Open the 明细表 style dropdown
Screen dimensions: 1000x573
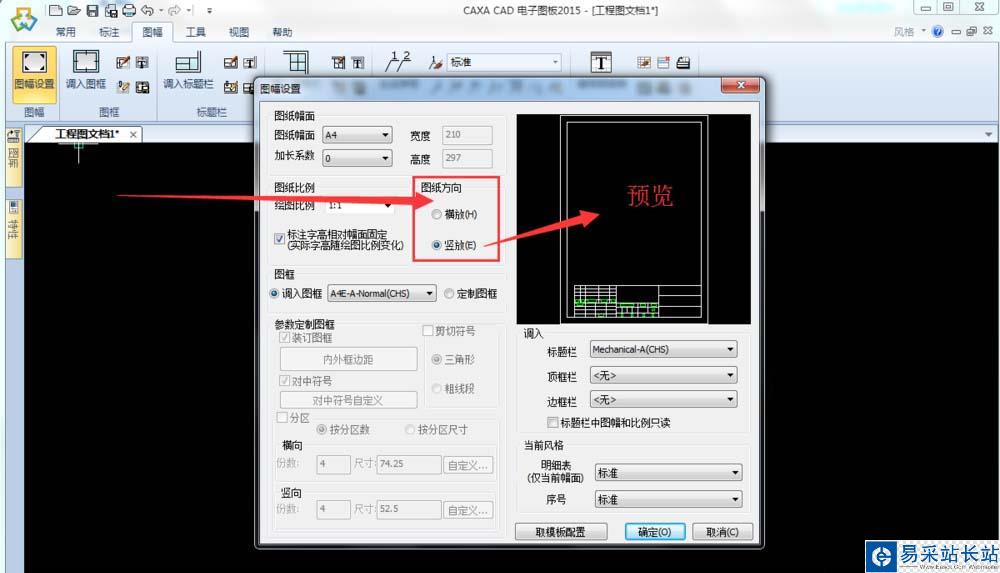coord(668,473)
